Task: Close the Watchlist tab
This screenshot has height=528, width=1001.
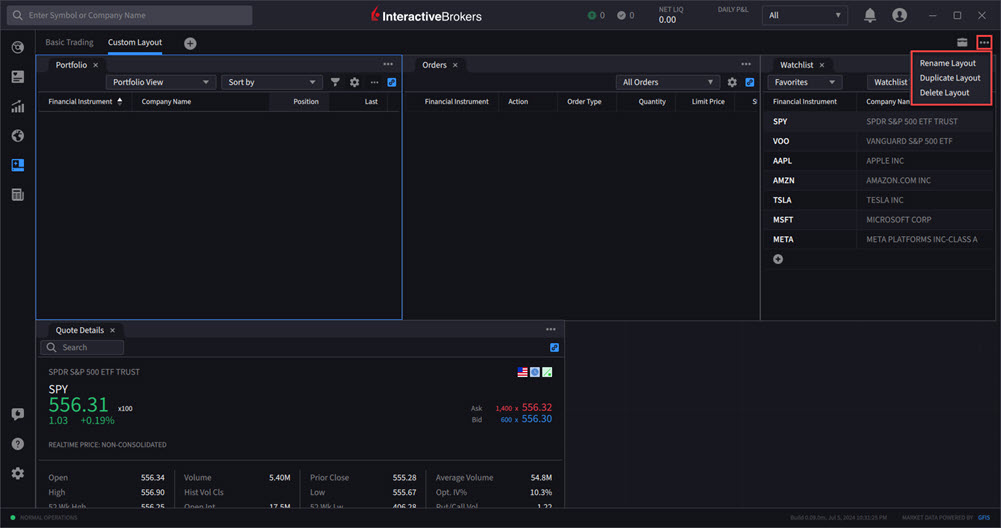Action: [822, 65]
